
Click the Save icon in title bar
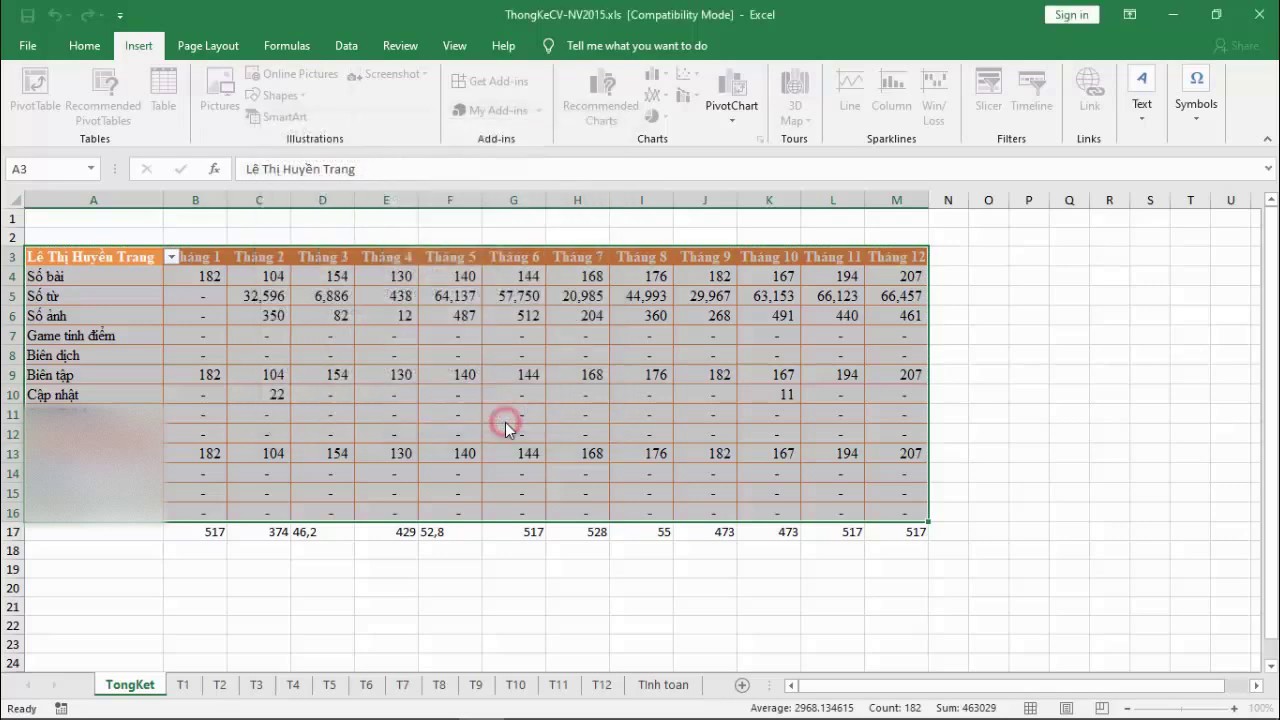(27, 15)
